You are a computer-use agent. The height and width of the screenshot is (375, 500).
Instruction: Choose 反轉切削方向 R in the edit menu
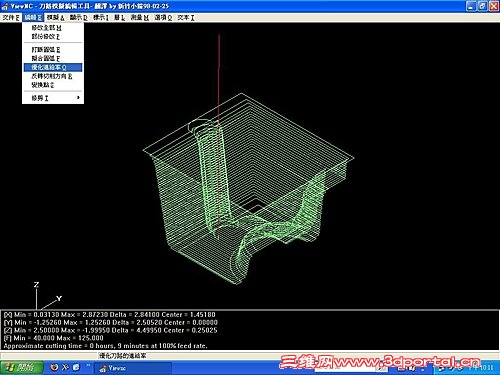53,76
